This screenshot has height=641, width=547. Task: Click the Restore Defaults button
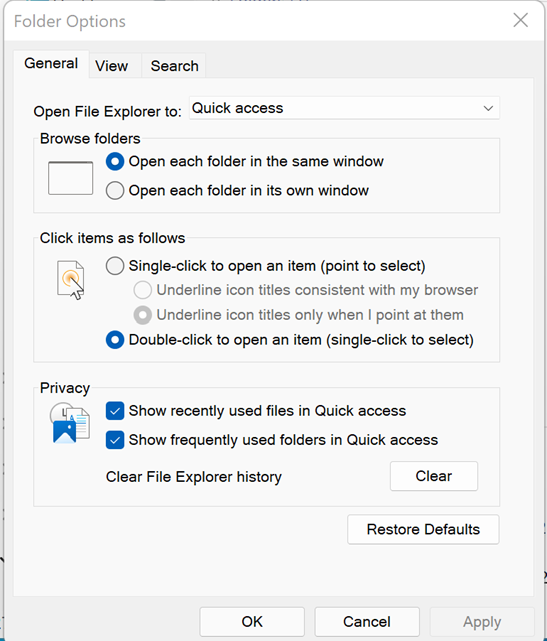coord(423,529)
